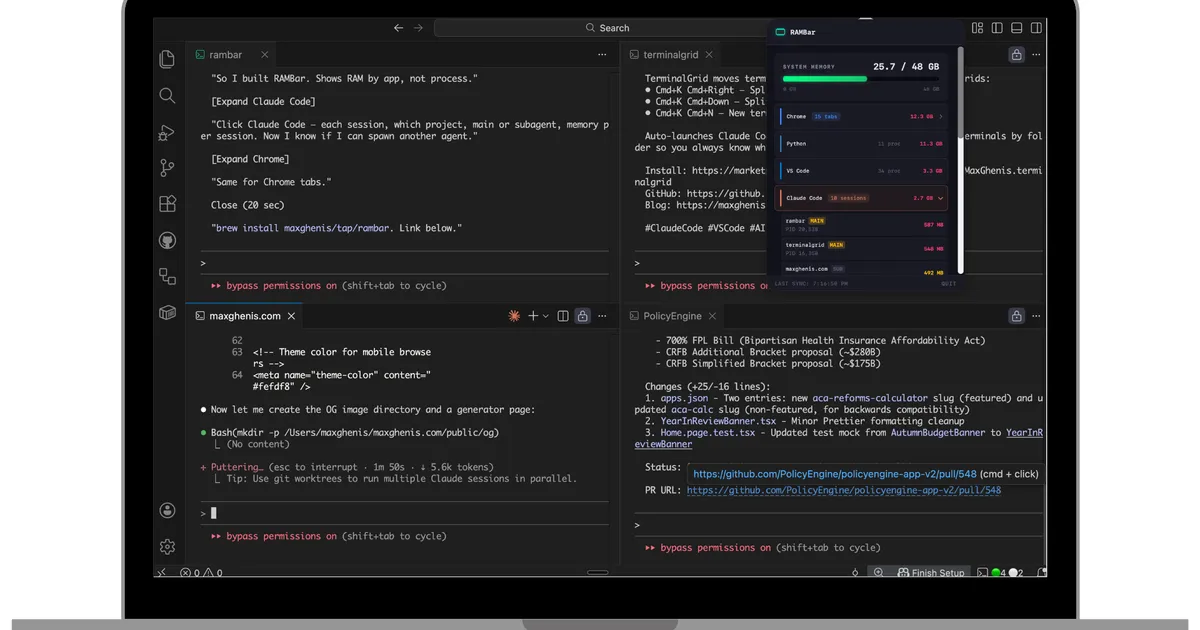Click the Bash mkdir command line

coord(355,433)
